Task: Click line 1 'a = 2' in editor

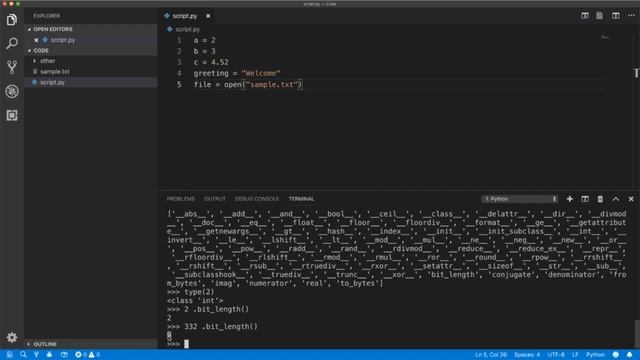Action: 204,40
